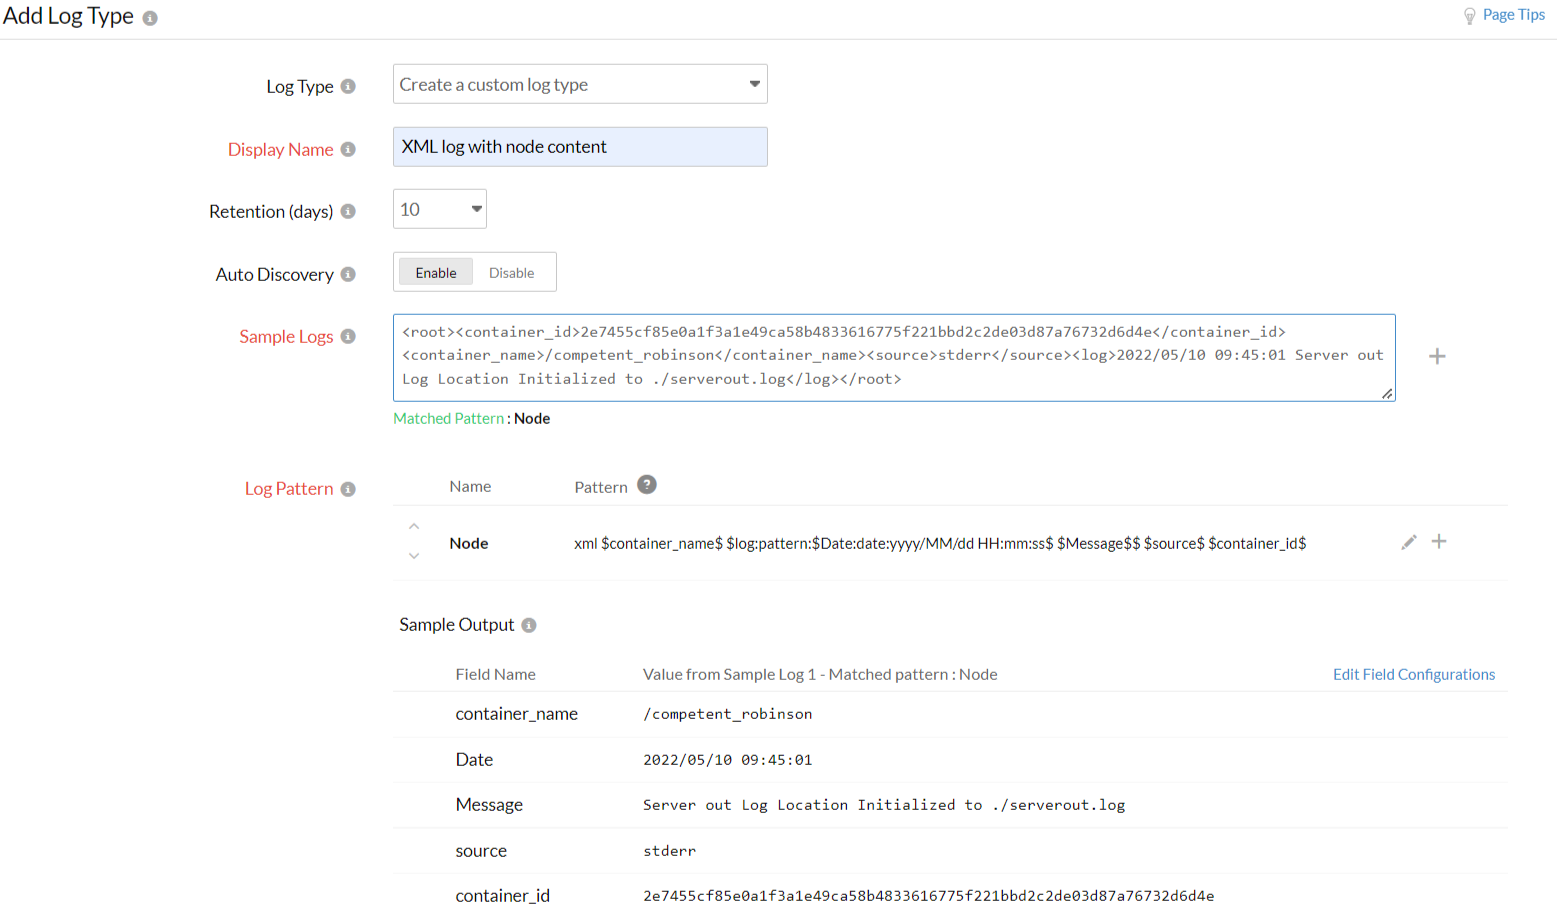The height and width of the screenshot is (916, 1557).
Task: Move Node pattern up with chevron
Action: click(x=414, y=526)
